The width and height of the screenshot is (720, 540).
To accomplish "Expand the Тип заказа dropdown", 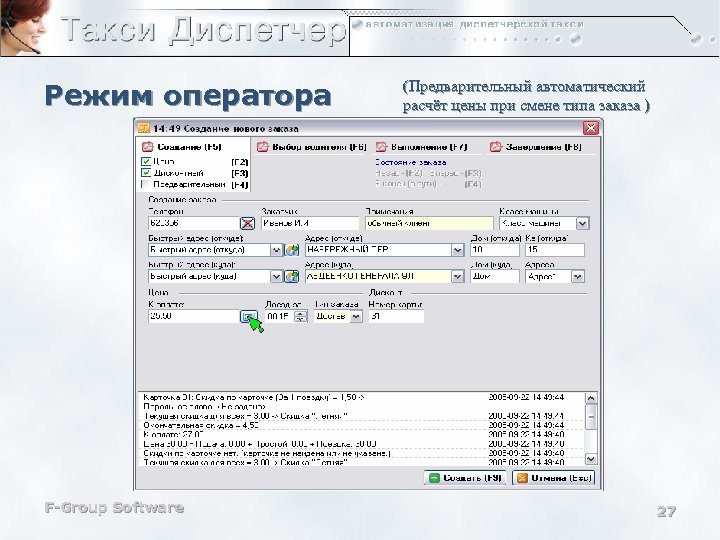I will tap(356, 316).
